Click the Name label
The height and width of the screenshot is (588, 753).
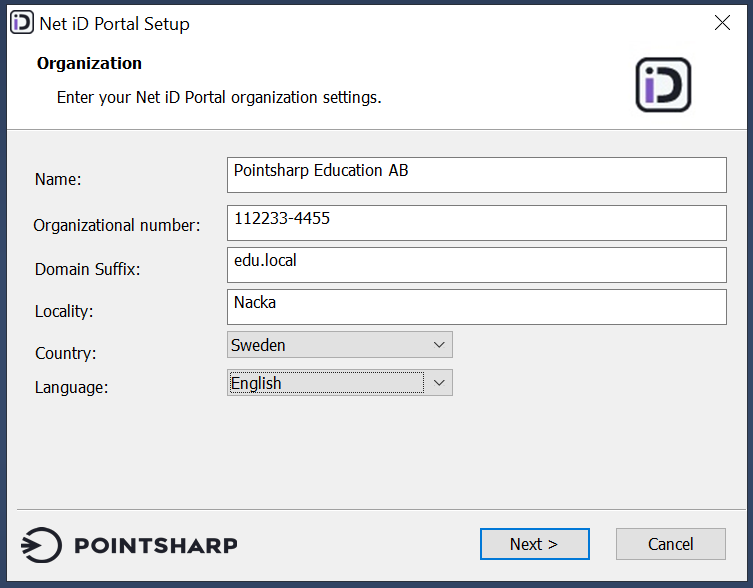tap(58, 180)
